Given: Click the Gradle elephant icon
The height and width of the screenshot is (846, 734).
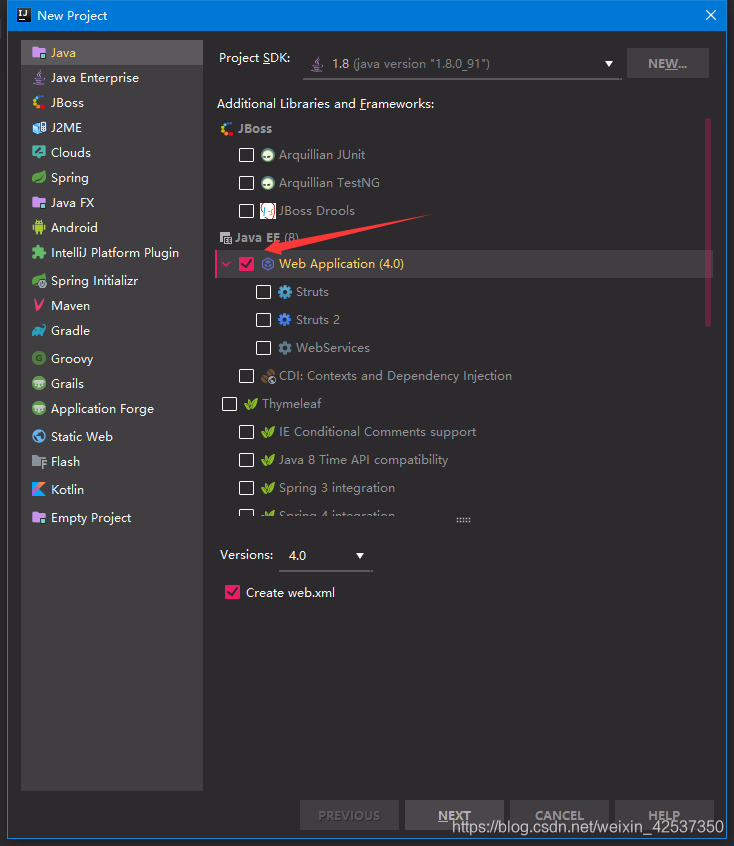Looking at the screenshot, I should [39, 330].
